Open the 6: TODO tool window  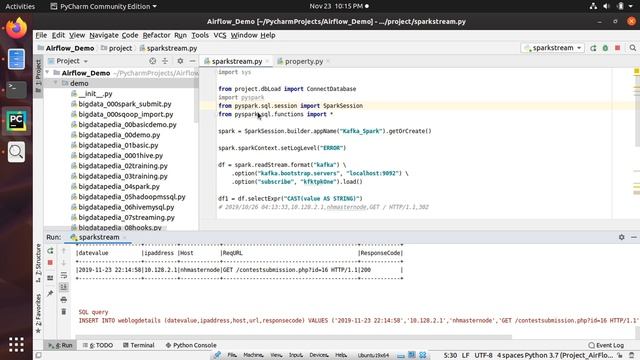click(x=98, y=345)
